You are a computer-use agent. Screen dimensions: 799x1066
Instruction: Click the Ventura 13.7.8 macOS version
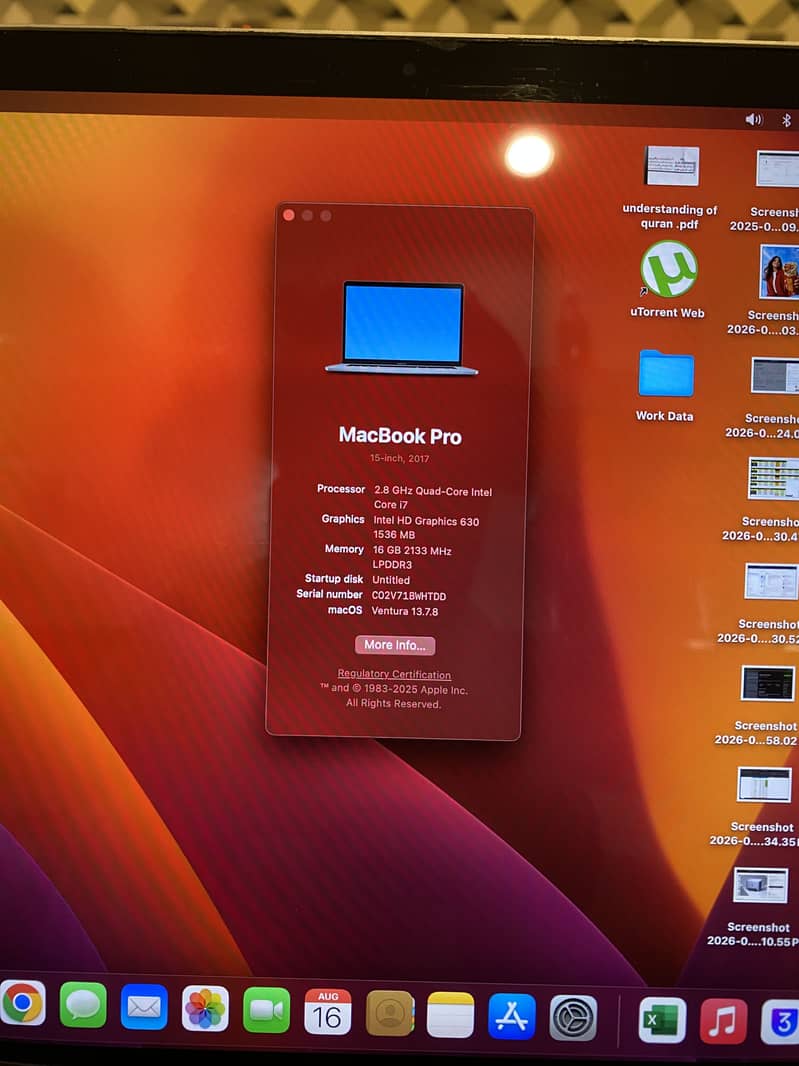coord(405,611)
